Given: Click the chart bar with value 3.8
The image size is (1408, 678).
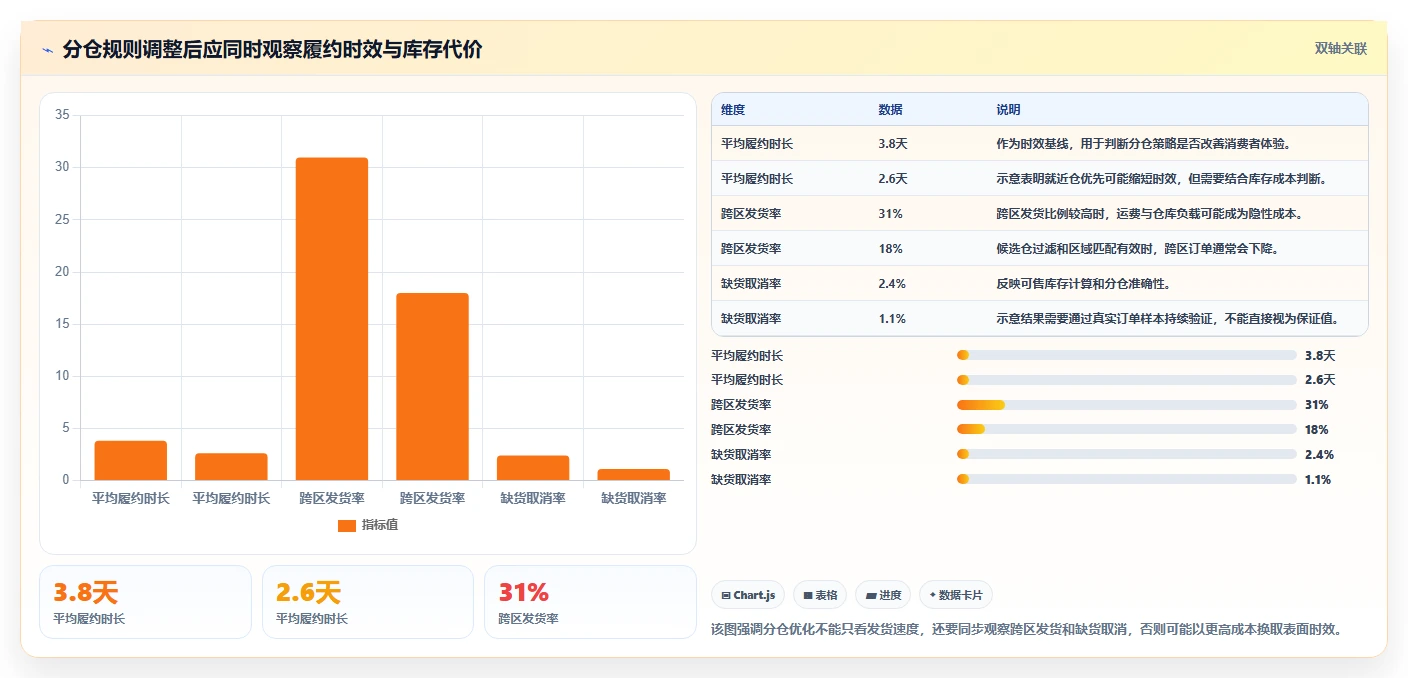Looking at the screenshot, I should click(x=131, y=461).
